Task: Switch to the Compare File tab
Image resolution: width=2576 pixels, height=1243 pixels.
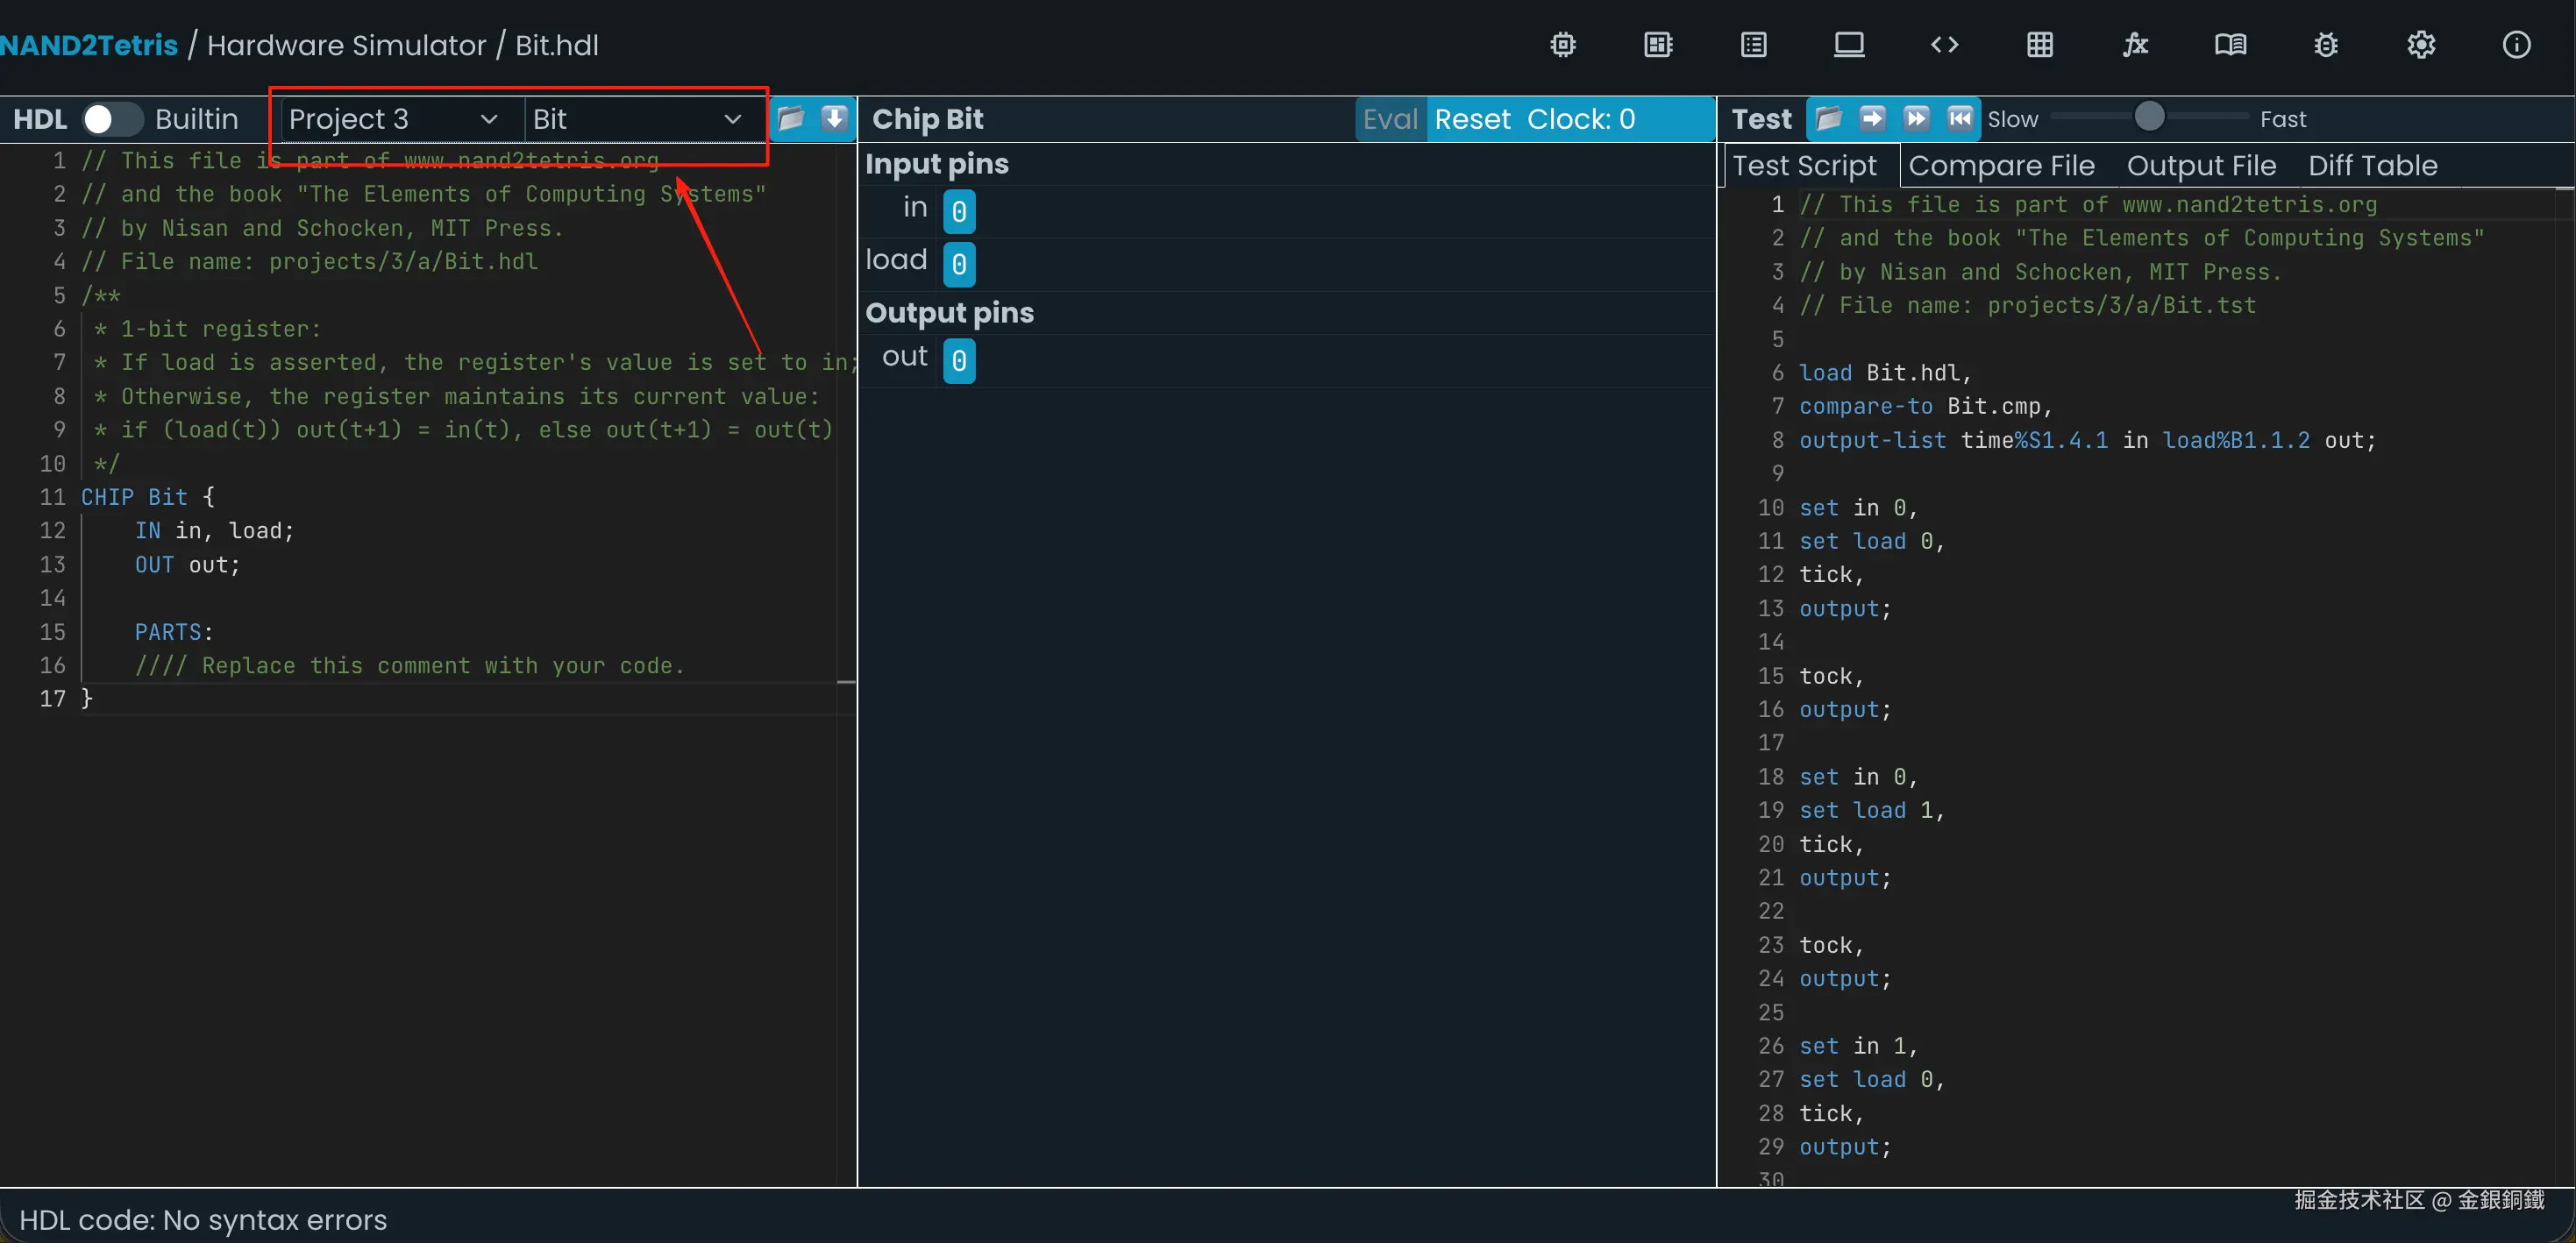Action: [x=2000, y=166]
